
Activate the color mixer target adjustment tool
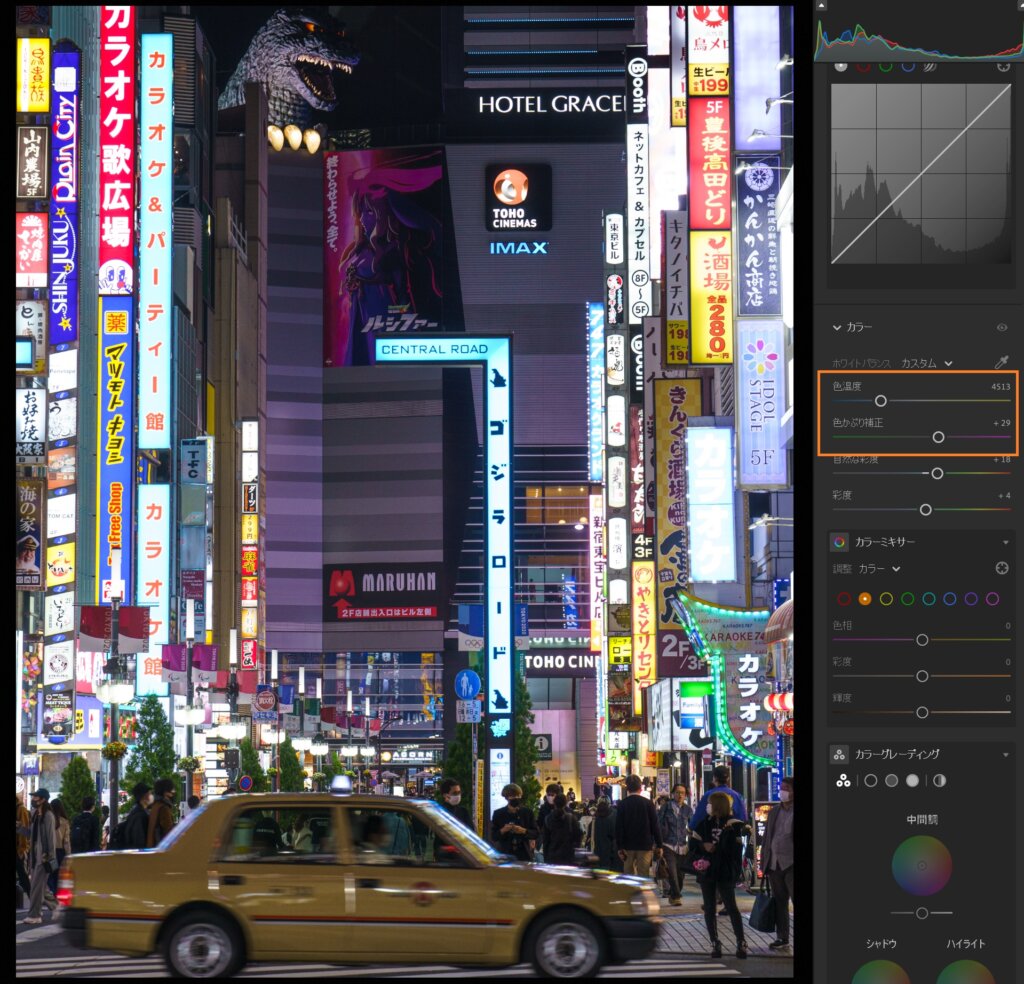1002,569
